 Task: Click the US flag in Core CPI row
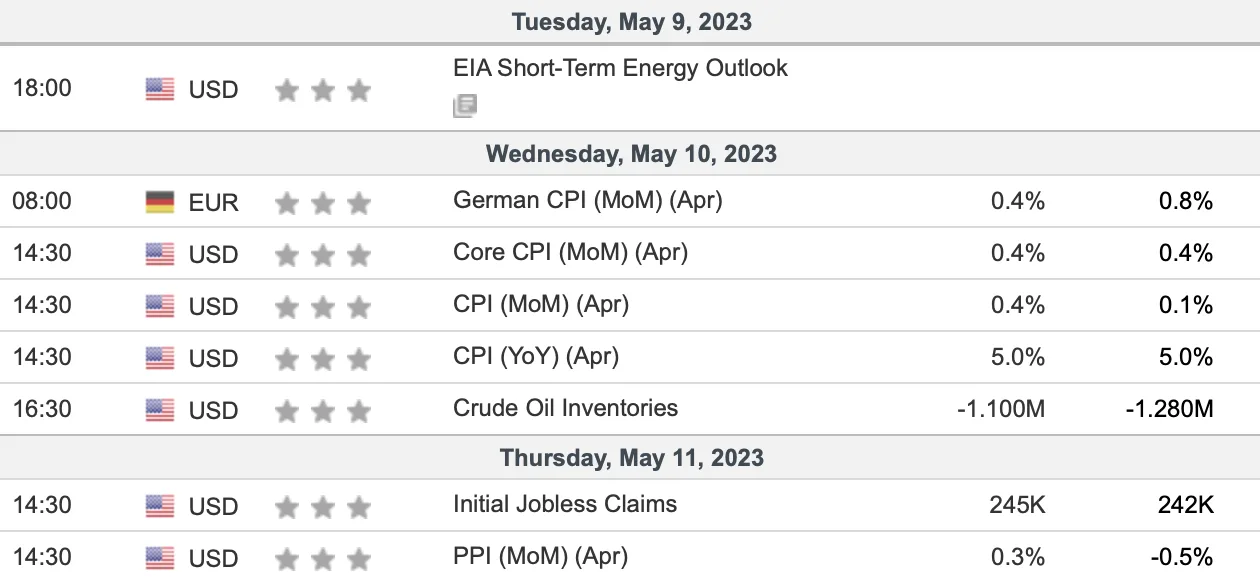tap(160, 254)
